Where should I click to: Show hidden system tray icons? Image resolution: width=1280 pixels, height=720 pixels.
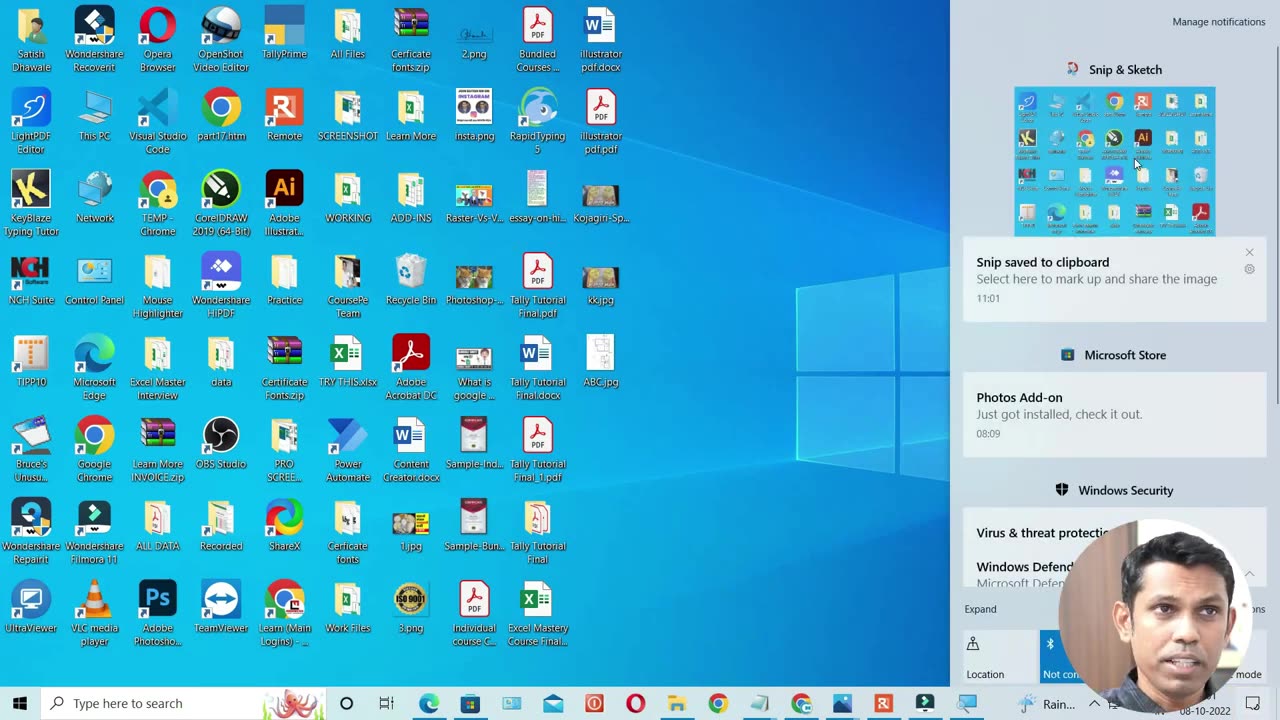(1094, 704)
